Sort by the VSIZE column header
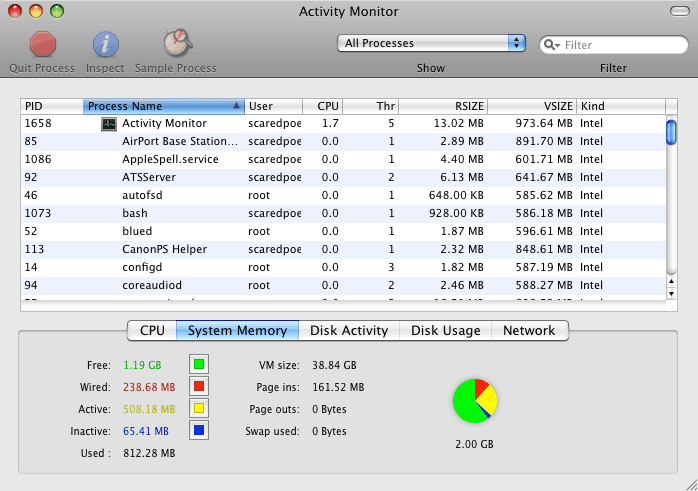The height and width of the screenshot is (491, 698). pos(532,106)
